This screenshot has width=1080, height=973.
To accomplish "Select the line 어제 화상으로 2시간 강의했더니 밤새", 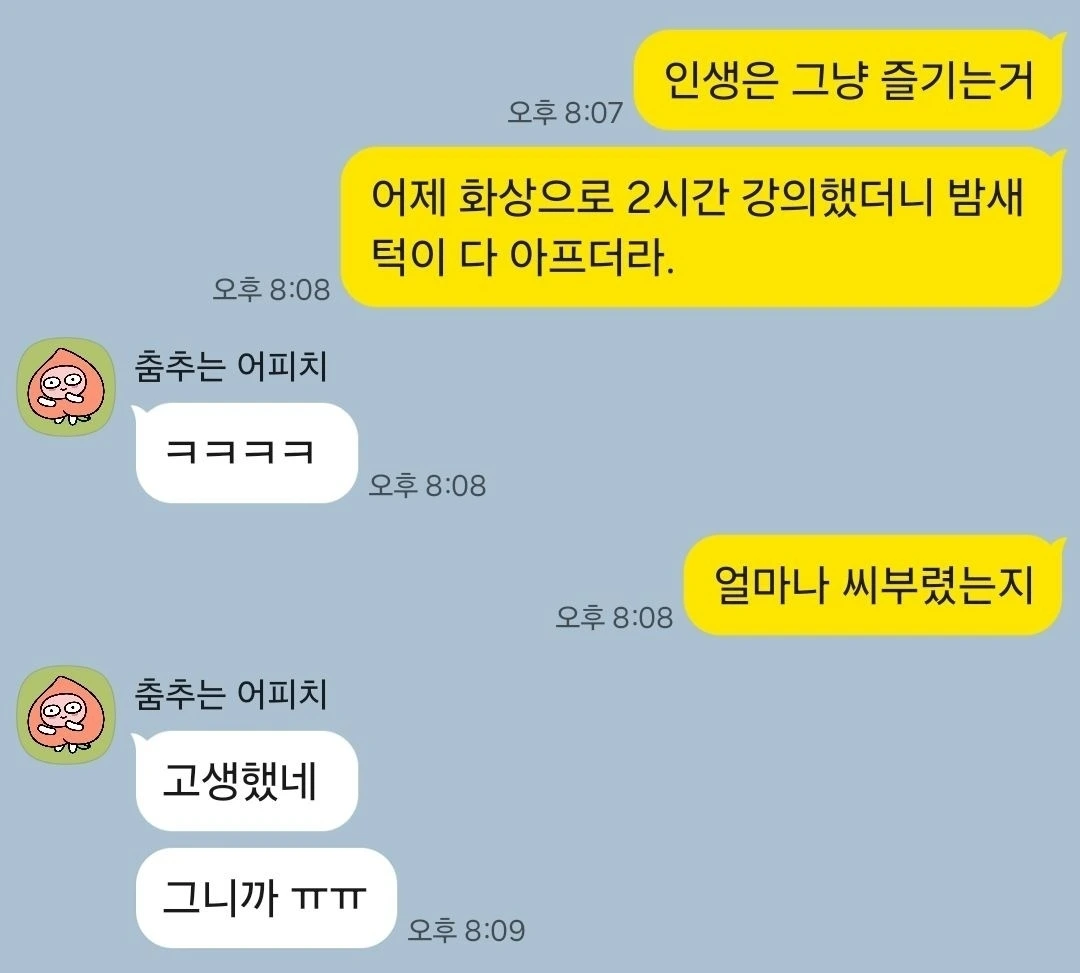I will pos(698,198).
